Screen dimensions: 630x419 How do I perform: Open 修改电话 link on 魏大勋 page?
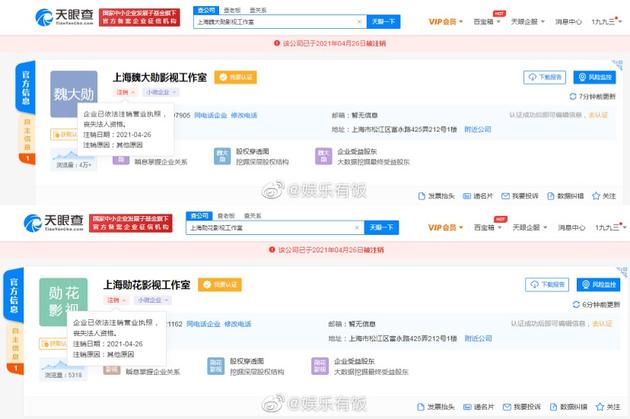244,115
